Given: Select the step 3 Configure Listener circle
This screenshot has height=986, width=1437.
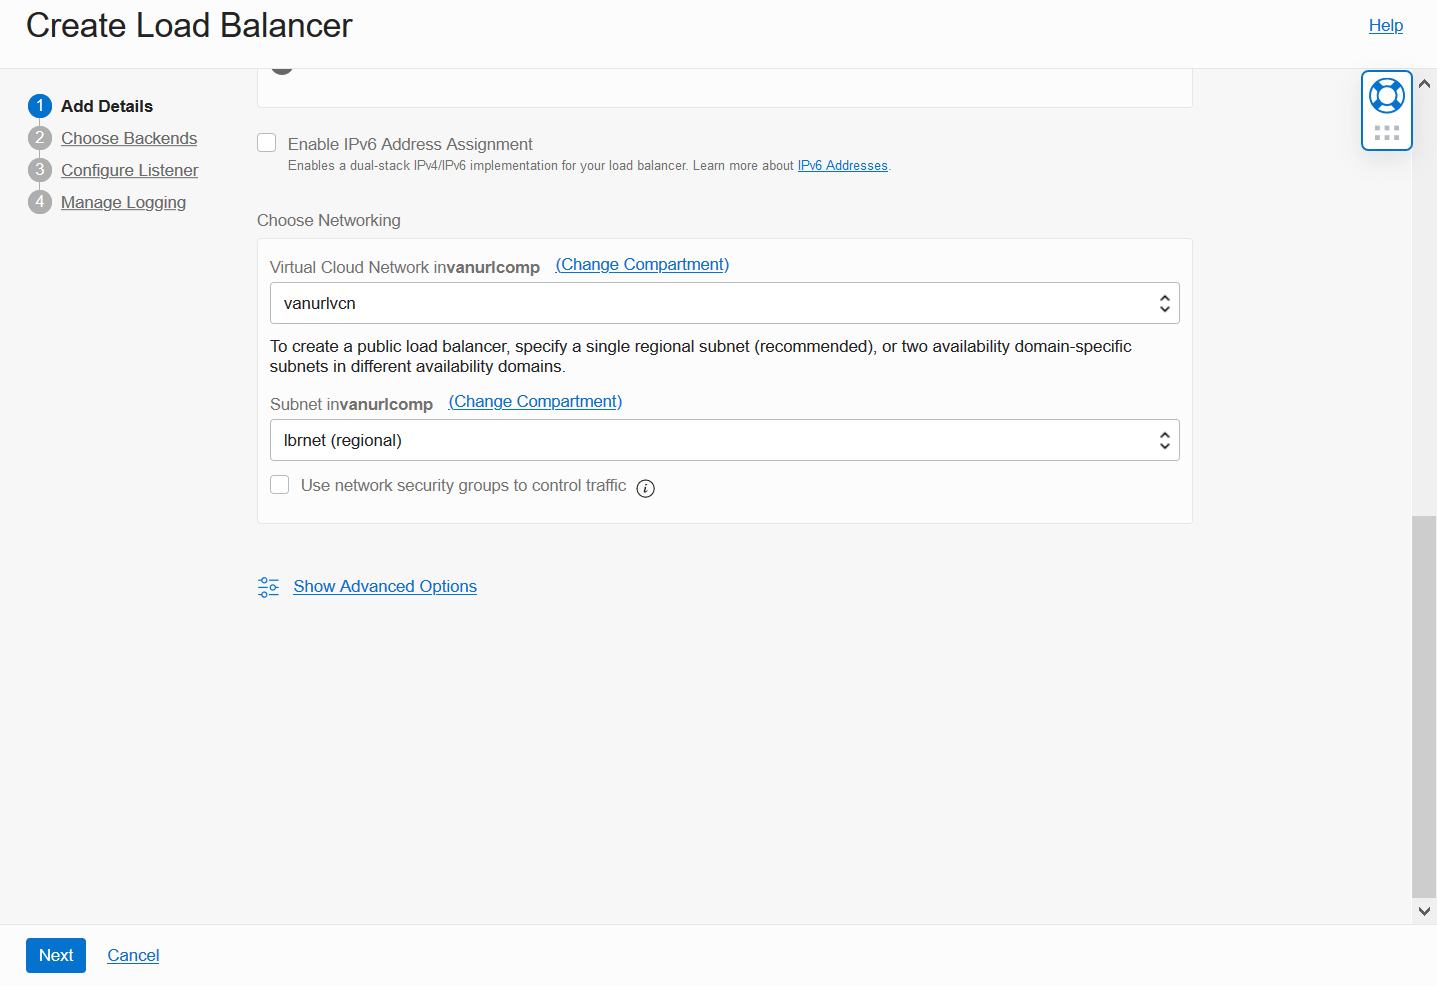Looking at the screenshot, I should [x=40, y=170].
